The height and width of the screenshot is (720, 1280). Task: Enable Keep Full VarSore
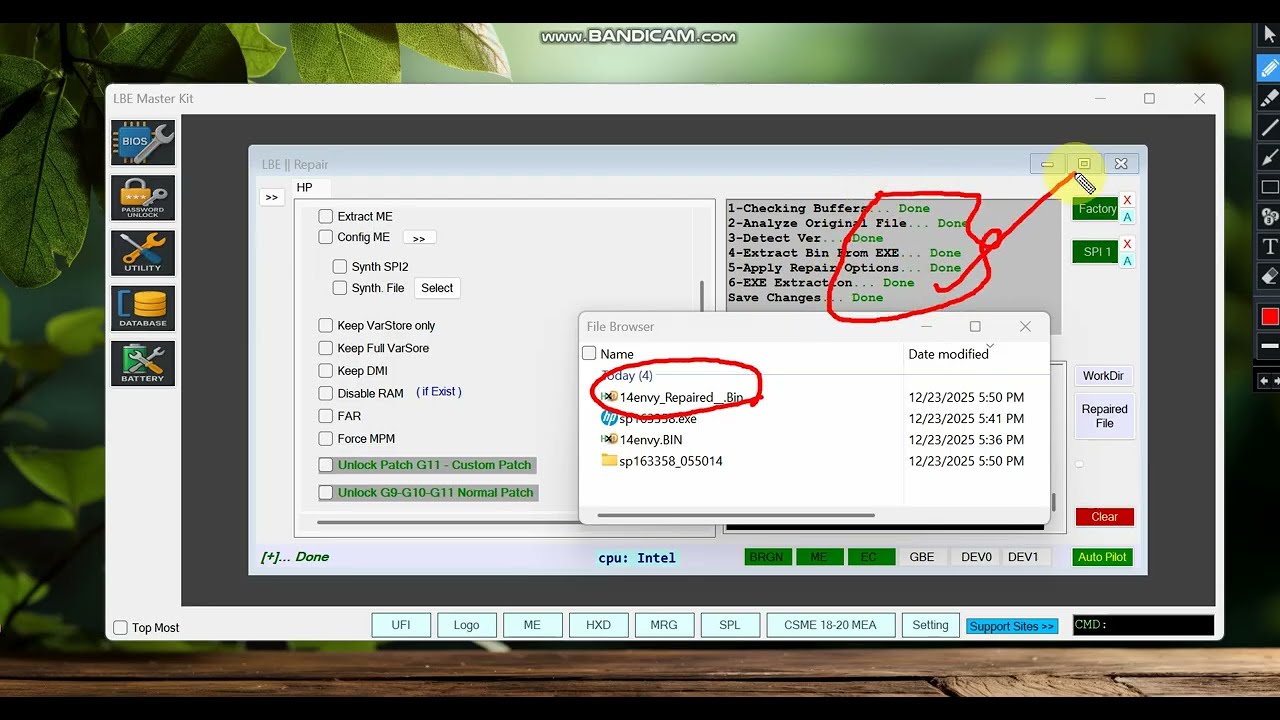tap(325, 348)
